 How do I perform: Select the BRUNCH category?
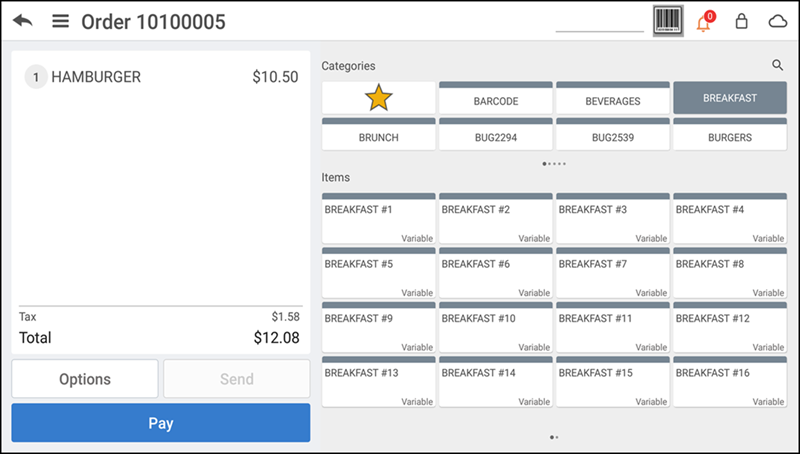[379, 134]
